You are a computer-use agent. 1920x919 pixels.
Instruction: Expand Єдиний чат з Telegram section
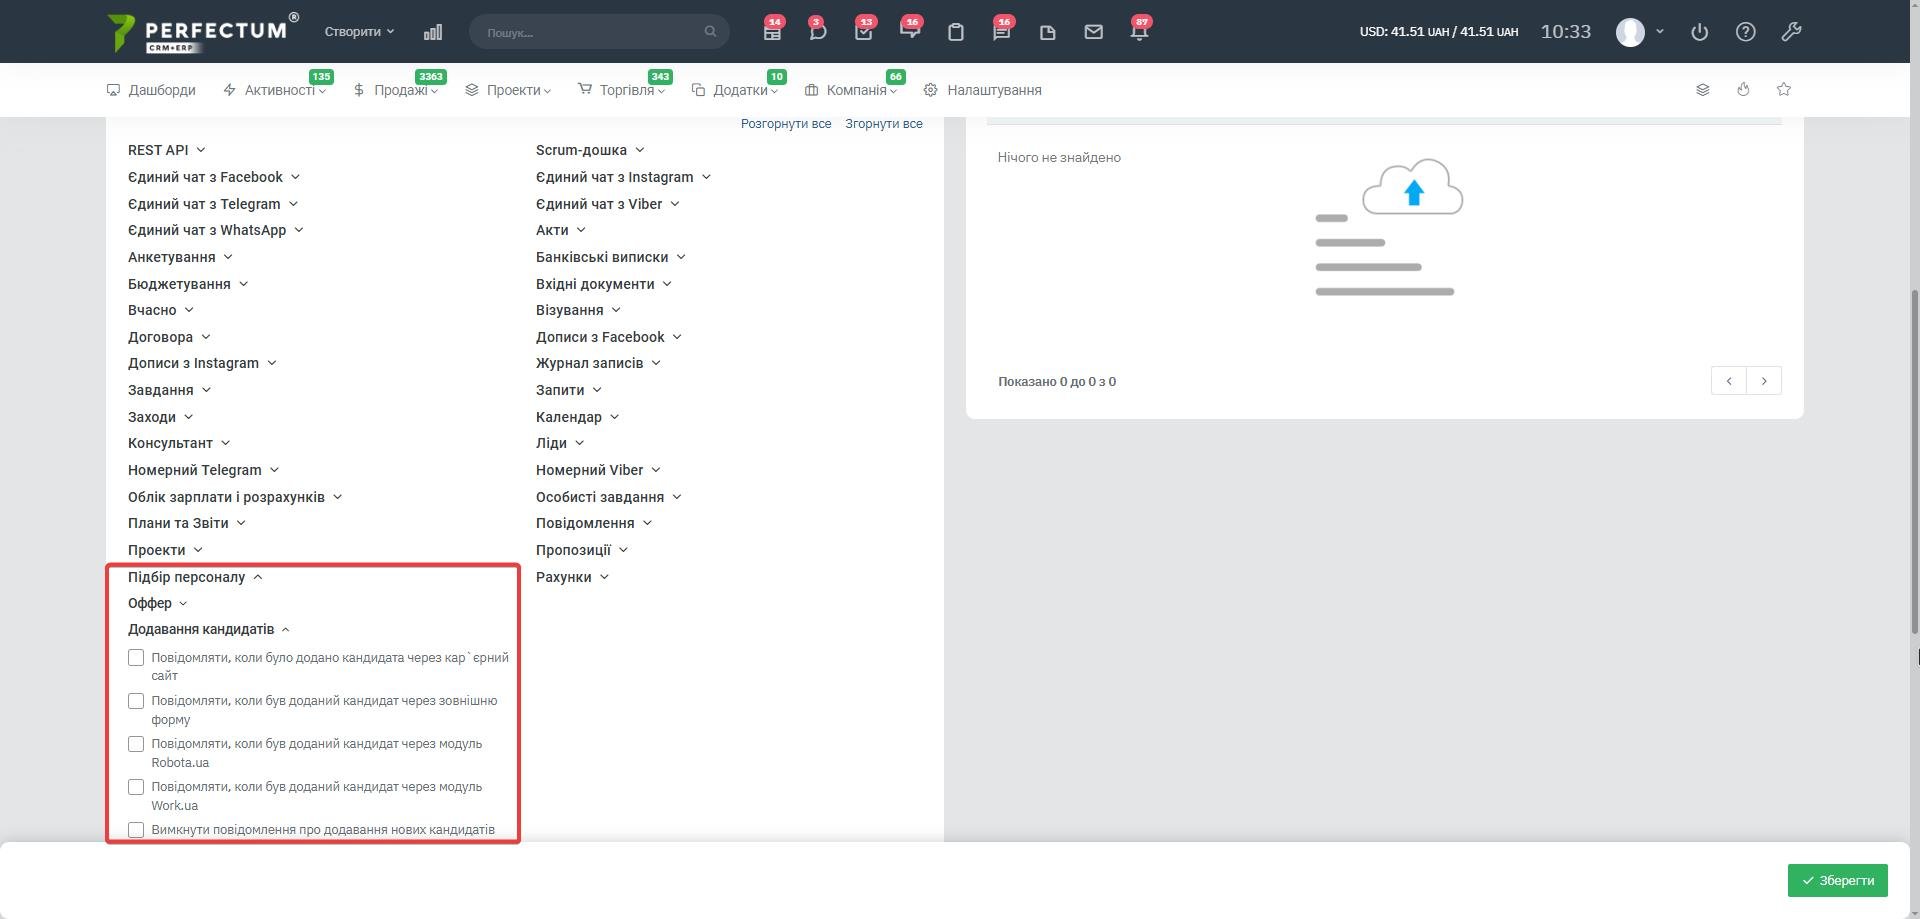tap(213, 204)
